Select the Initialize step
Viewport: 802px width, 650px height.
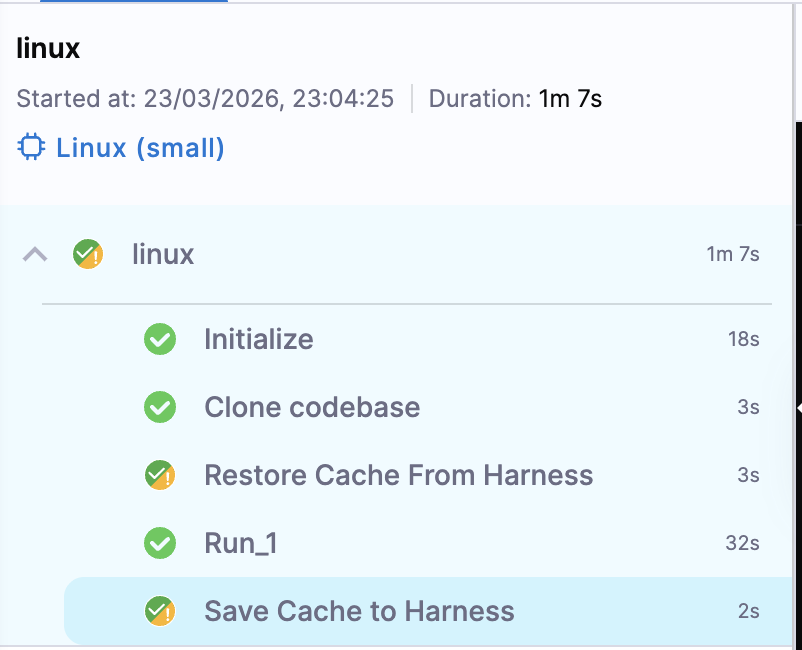[x=258, y=339]
